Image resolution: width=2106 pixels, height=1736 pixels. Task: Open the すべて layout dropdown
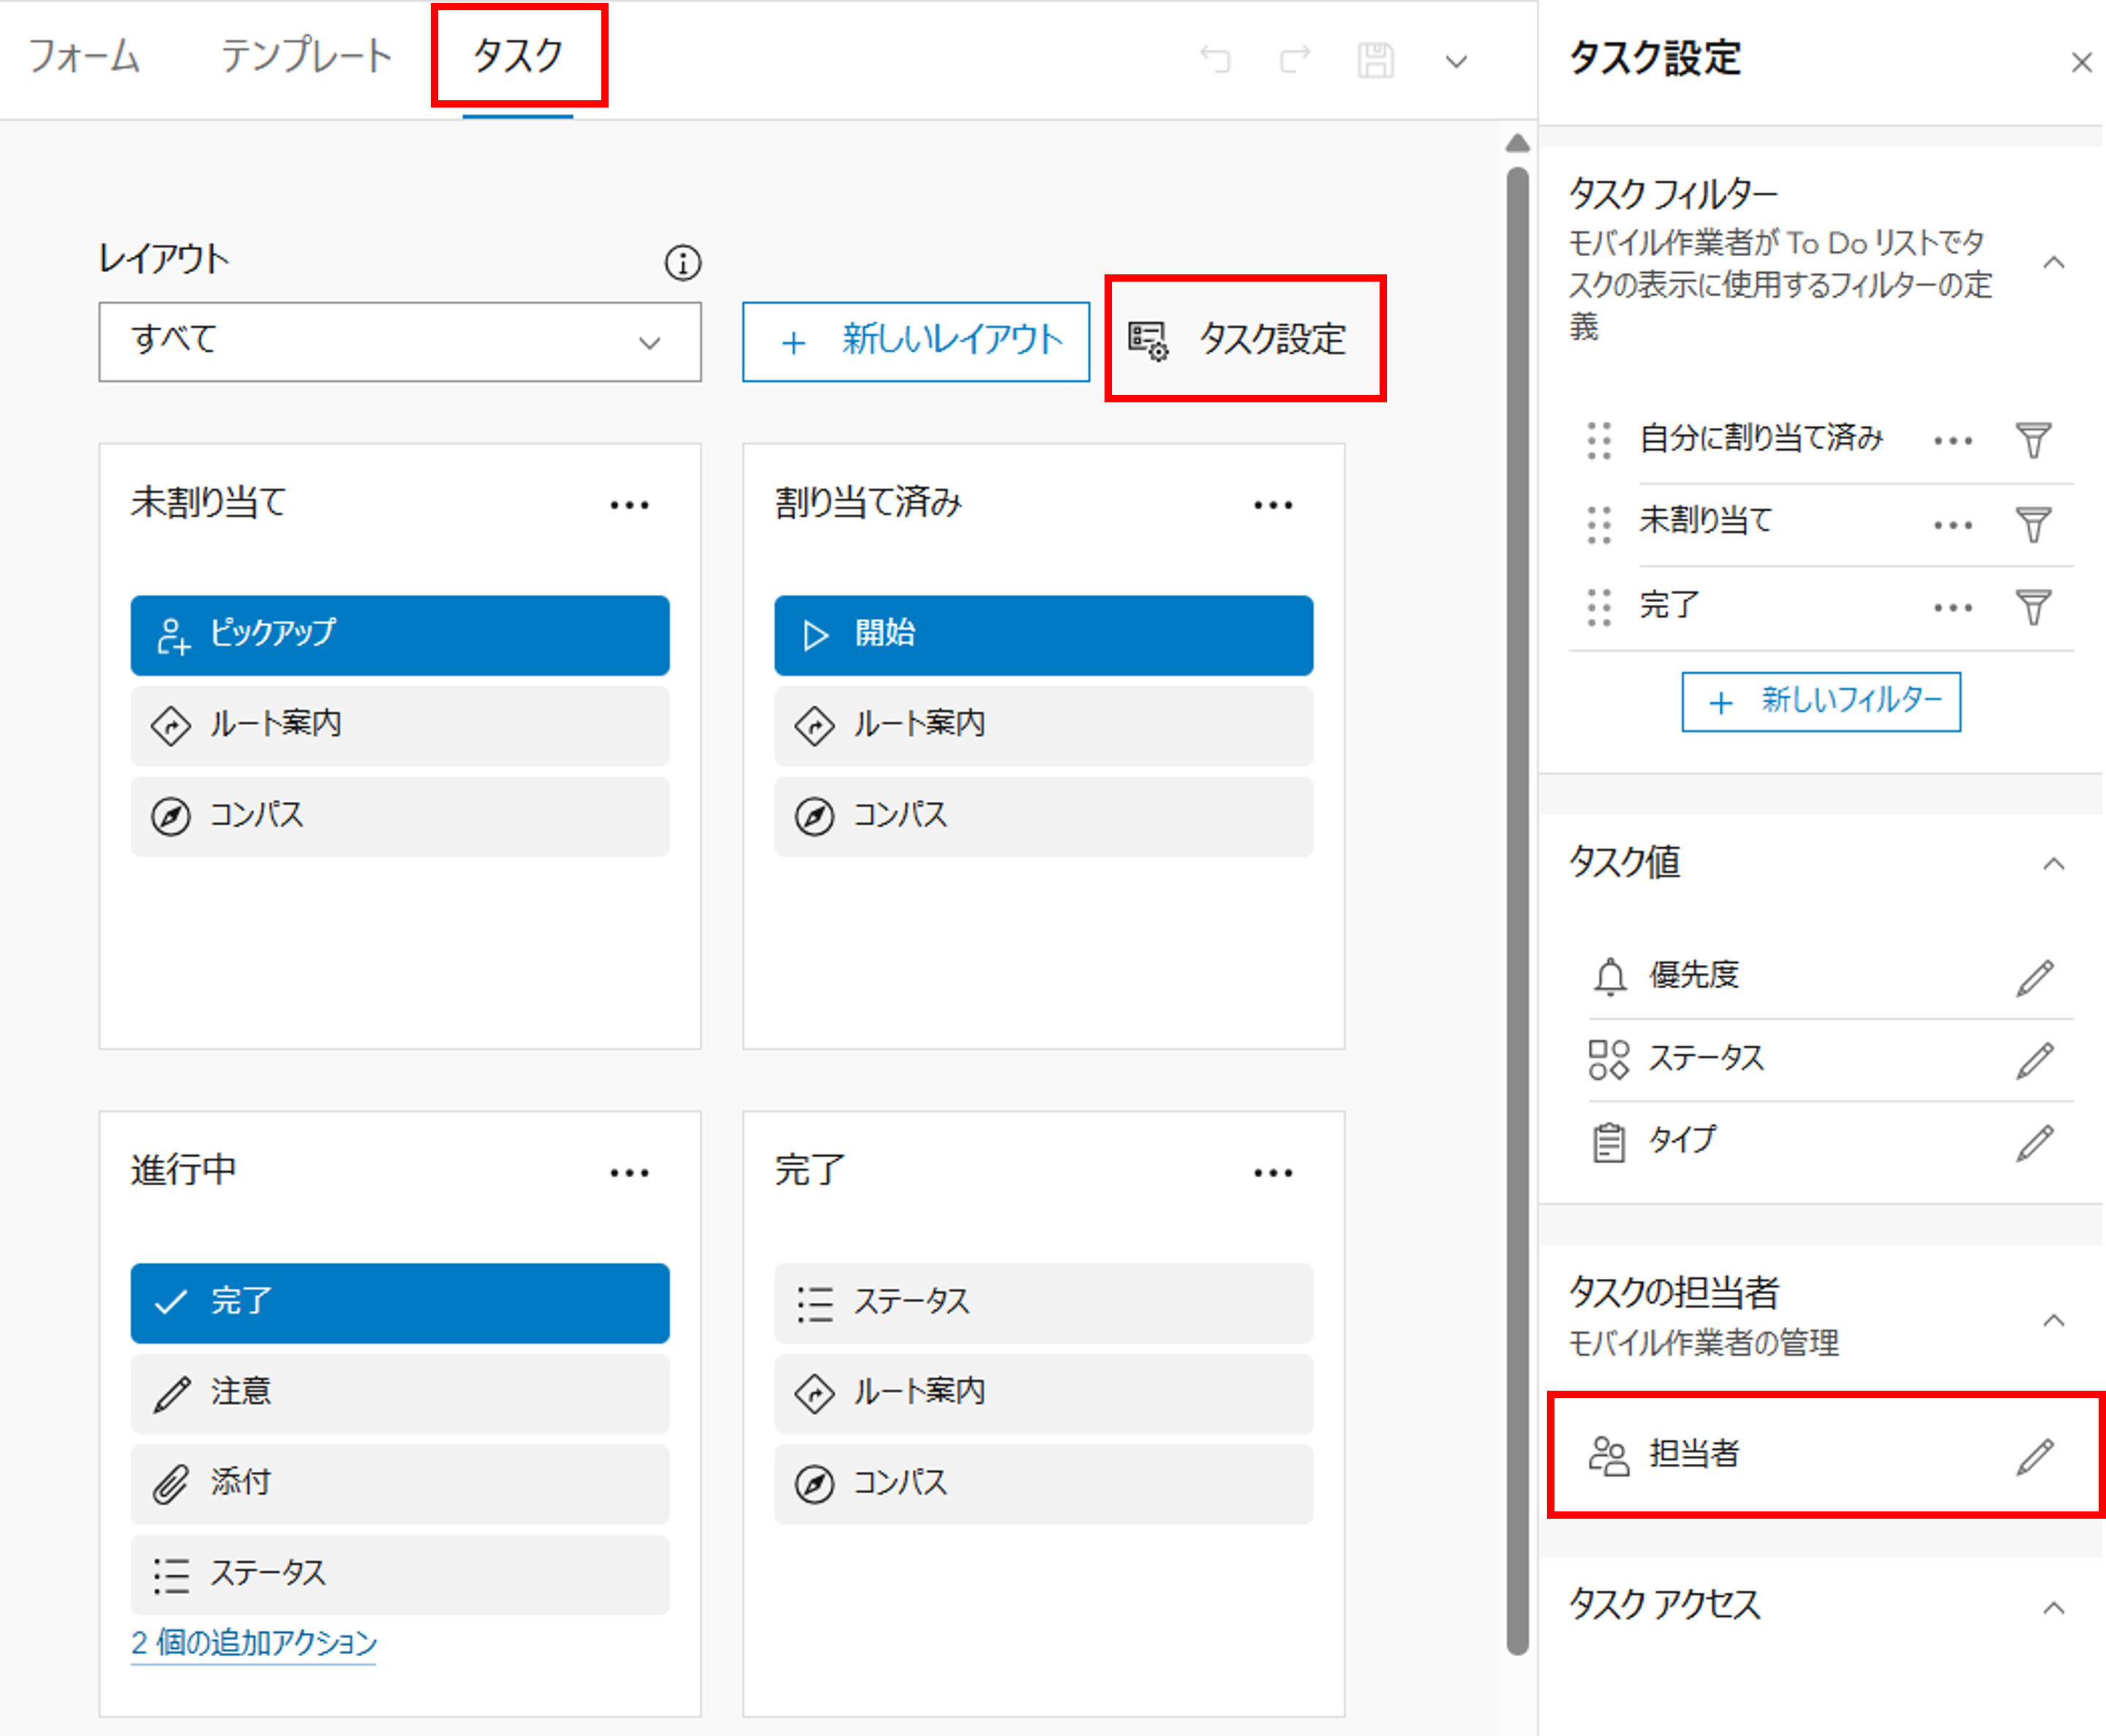click(399, 342)
